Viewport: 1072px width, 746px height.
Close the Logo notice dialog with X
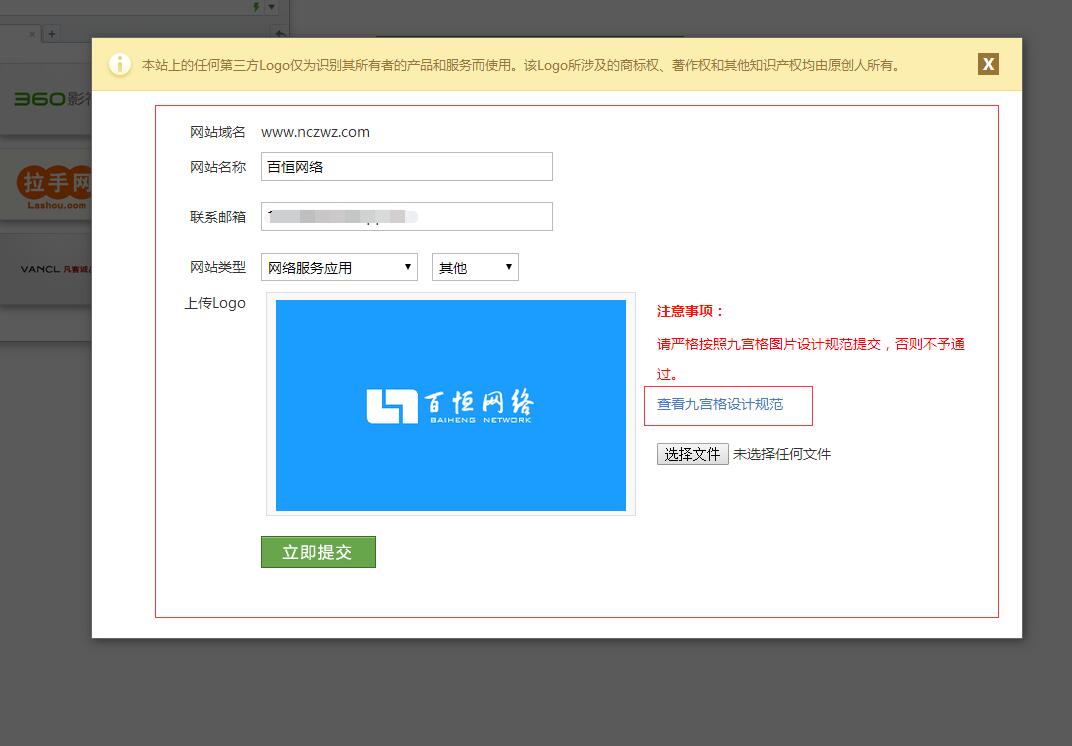tap(988, 64)
